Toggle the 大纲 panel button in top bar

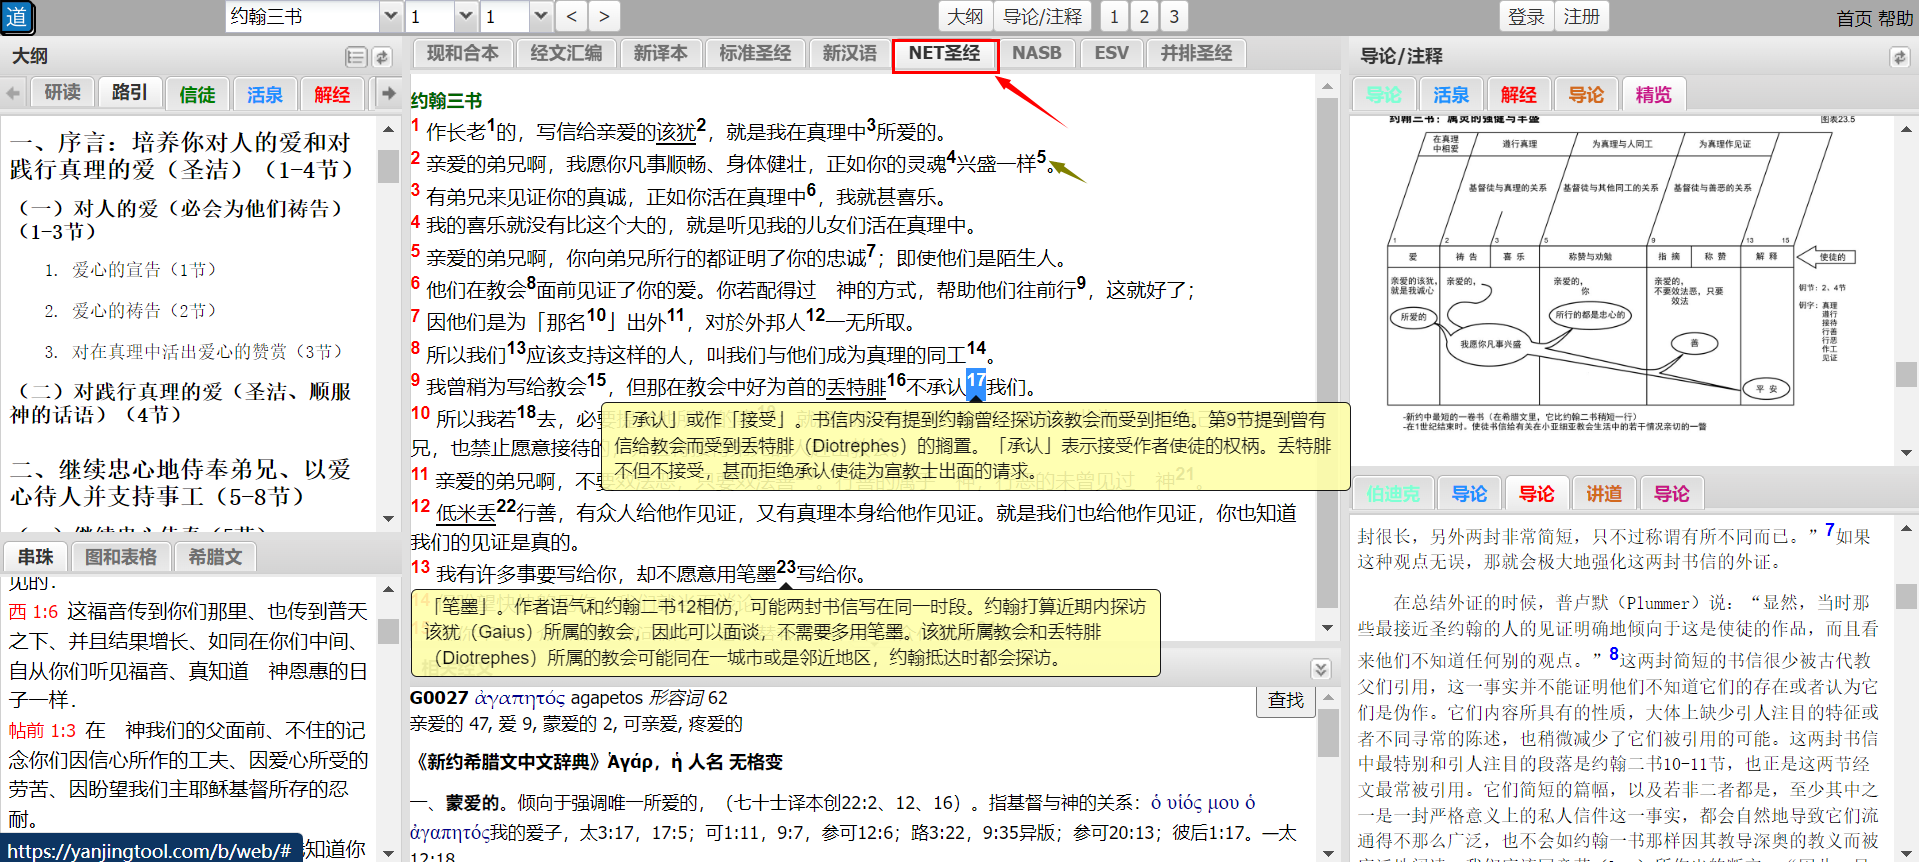pos(964,16)
